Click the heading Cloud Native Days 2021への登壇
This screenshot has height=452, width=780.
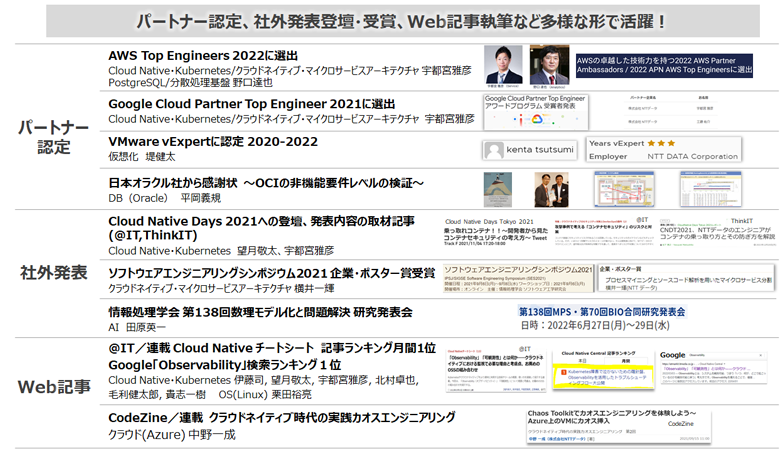261,228
